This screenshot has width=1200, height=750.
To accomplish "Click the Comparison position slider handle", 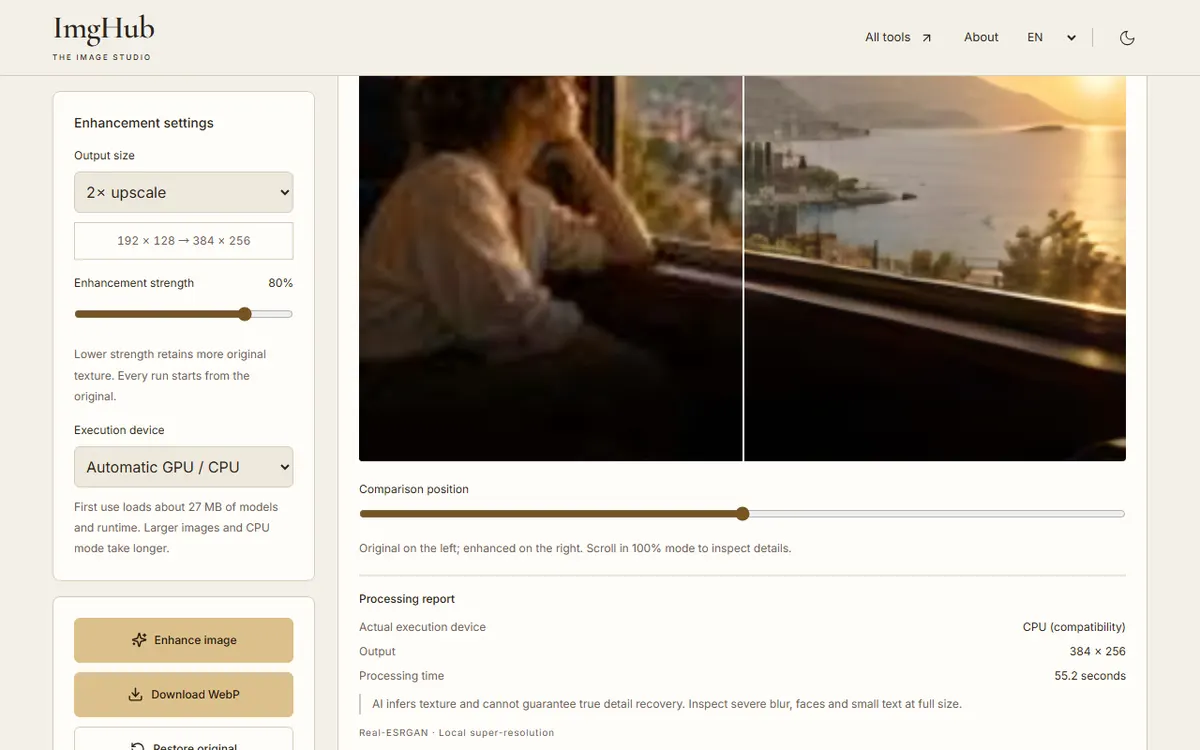I will [x=742, y=514].
